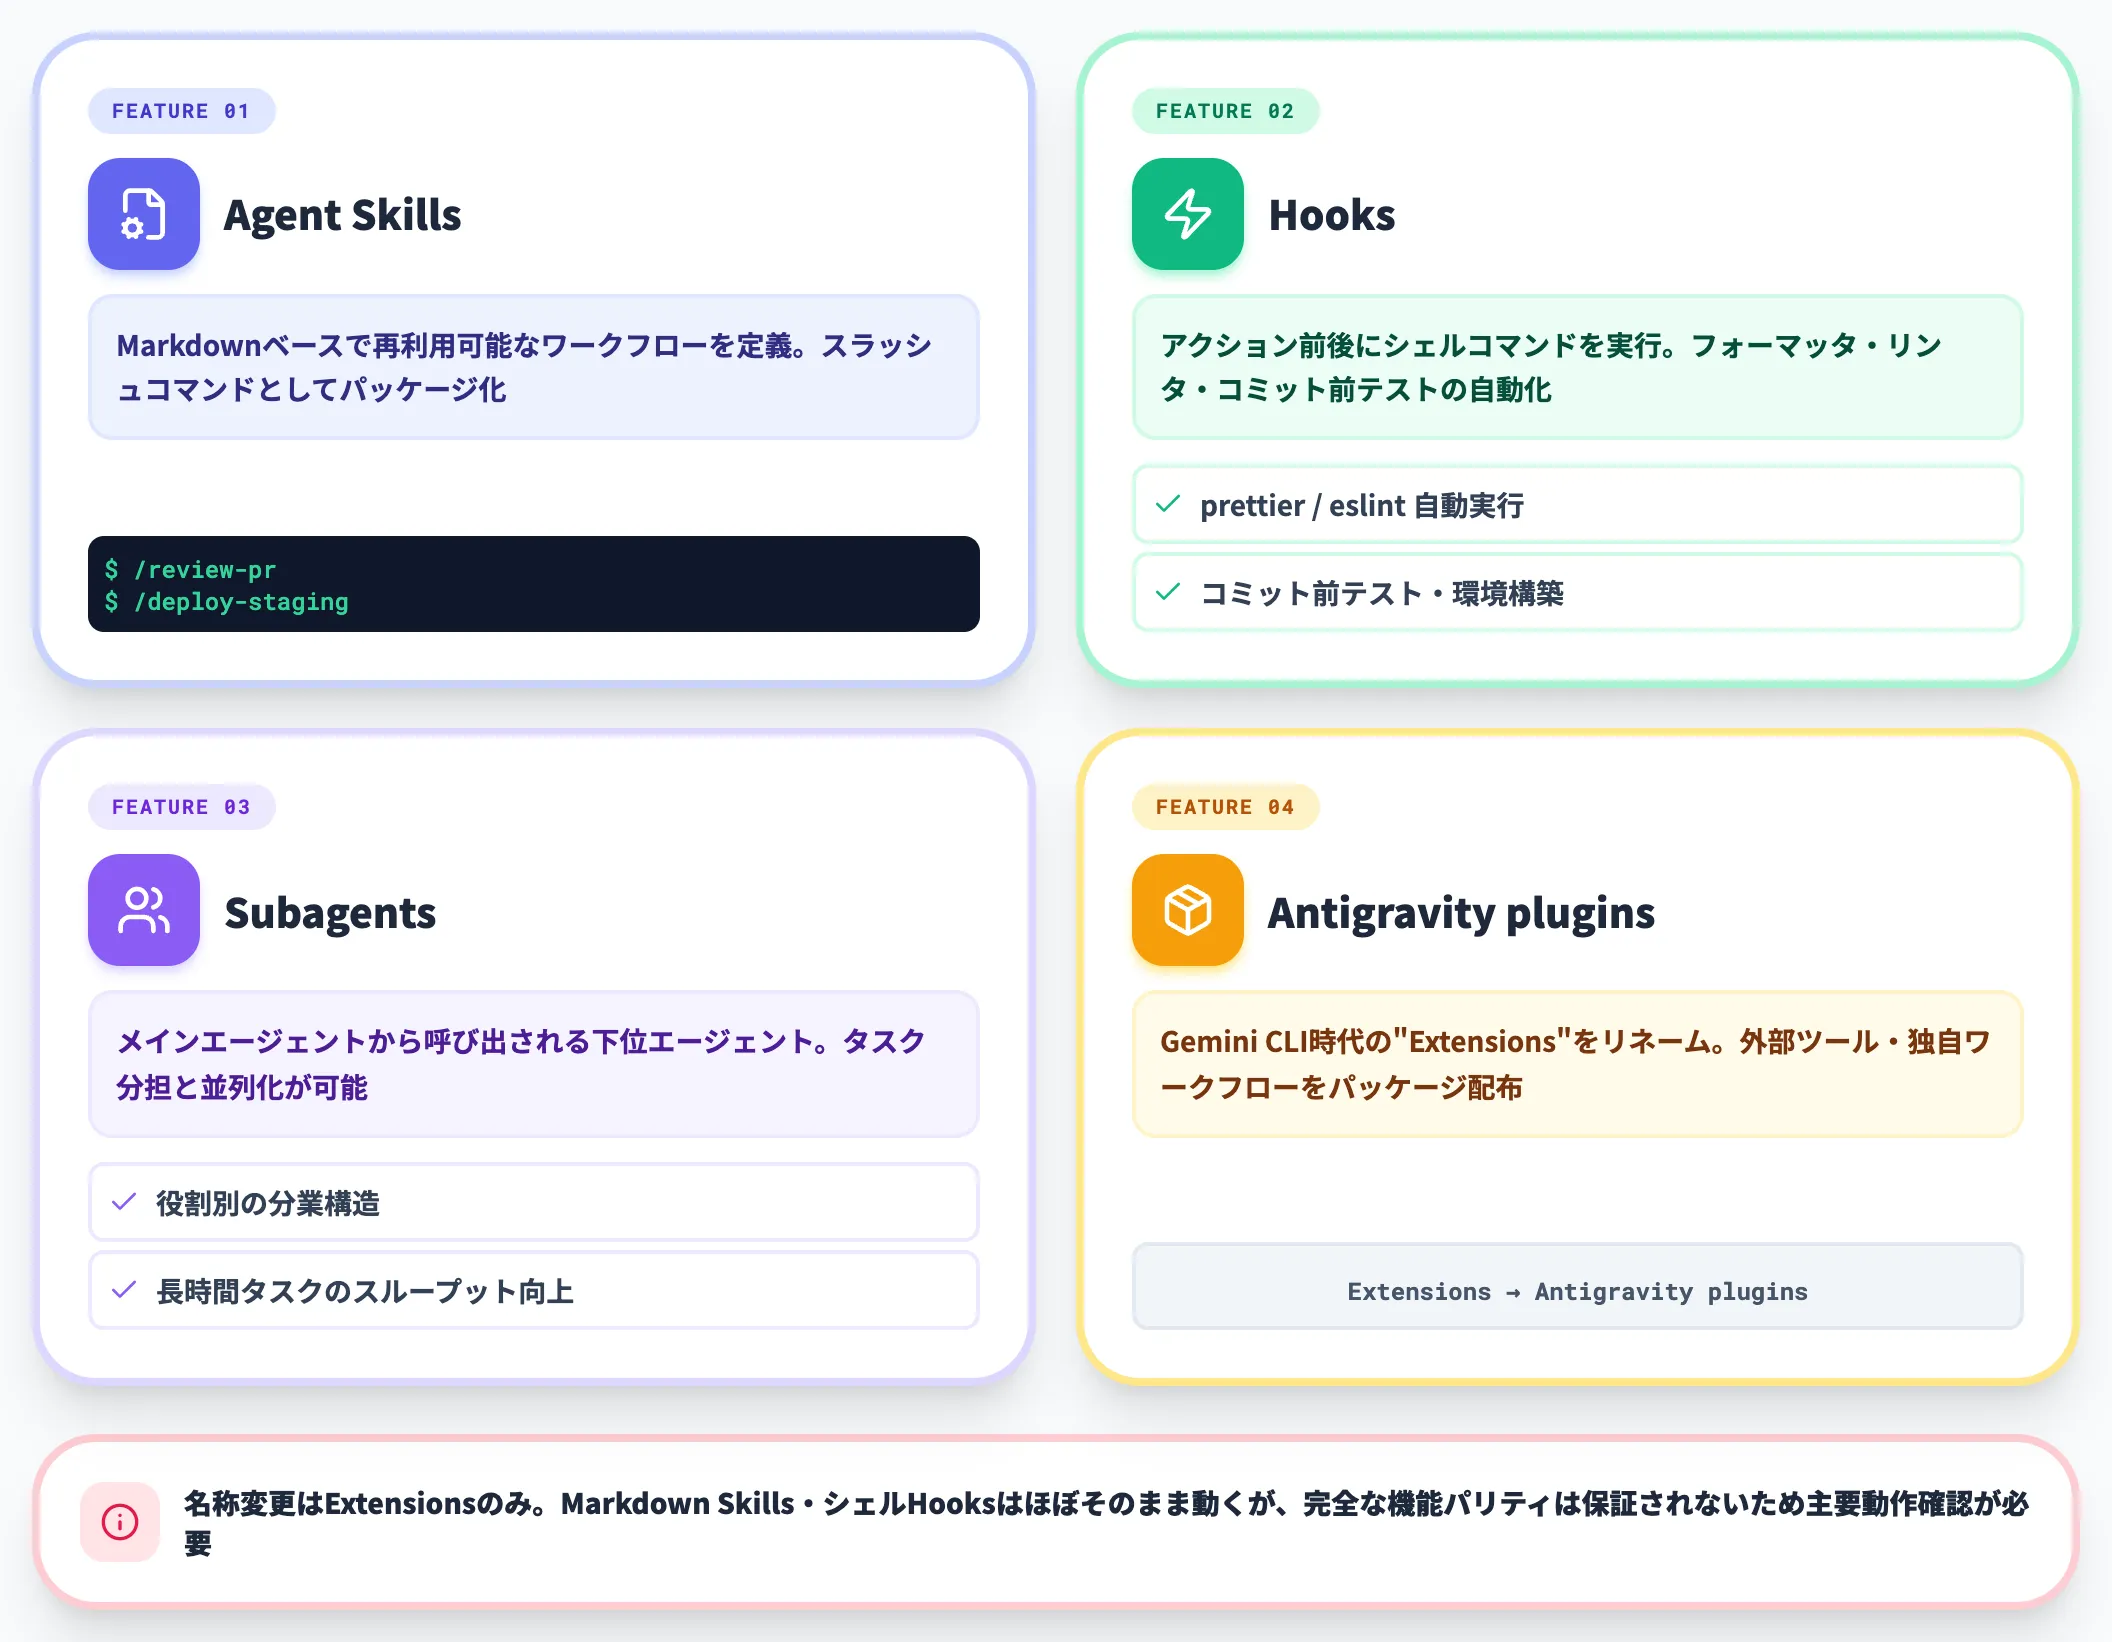Click the orange Antigravity plugins box icon
This screenshot has width=2112, height=1642.
click(1188, 910)
